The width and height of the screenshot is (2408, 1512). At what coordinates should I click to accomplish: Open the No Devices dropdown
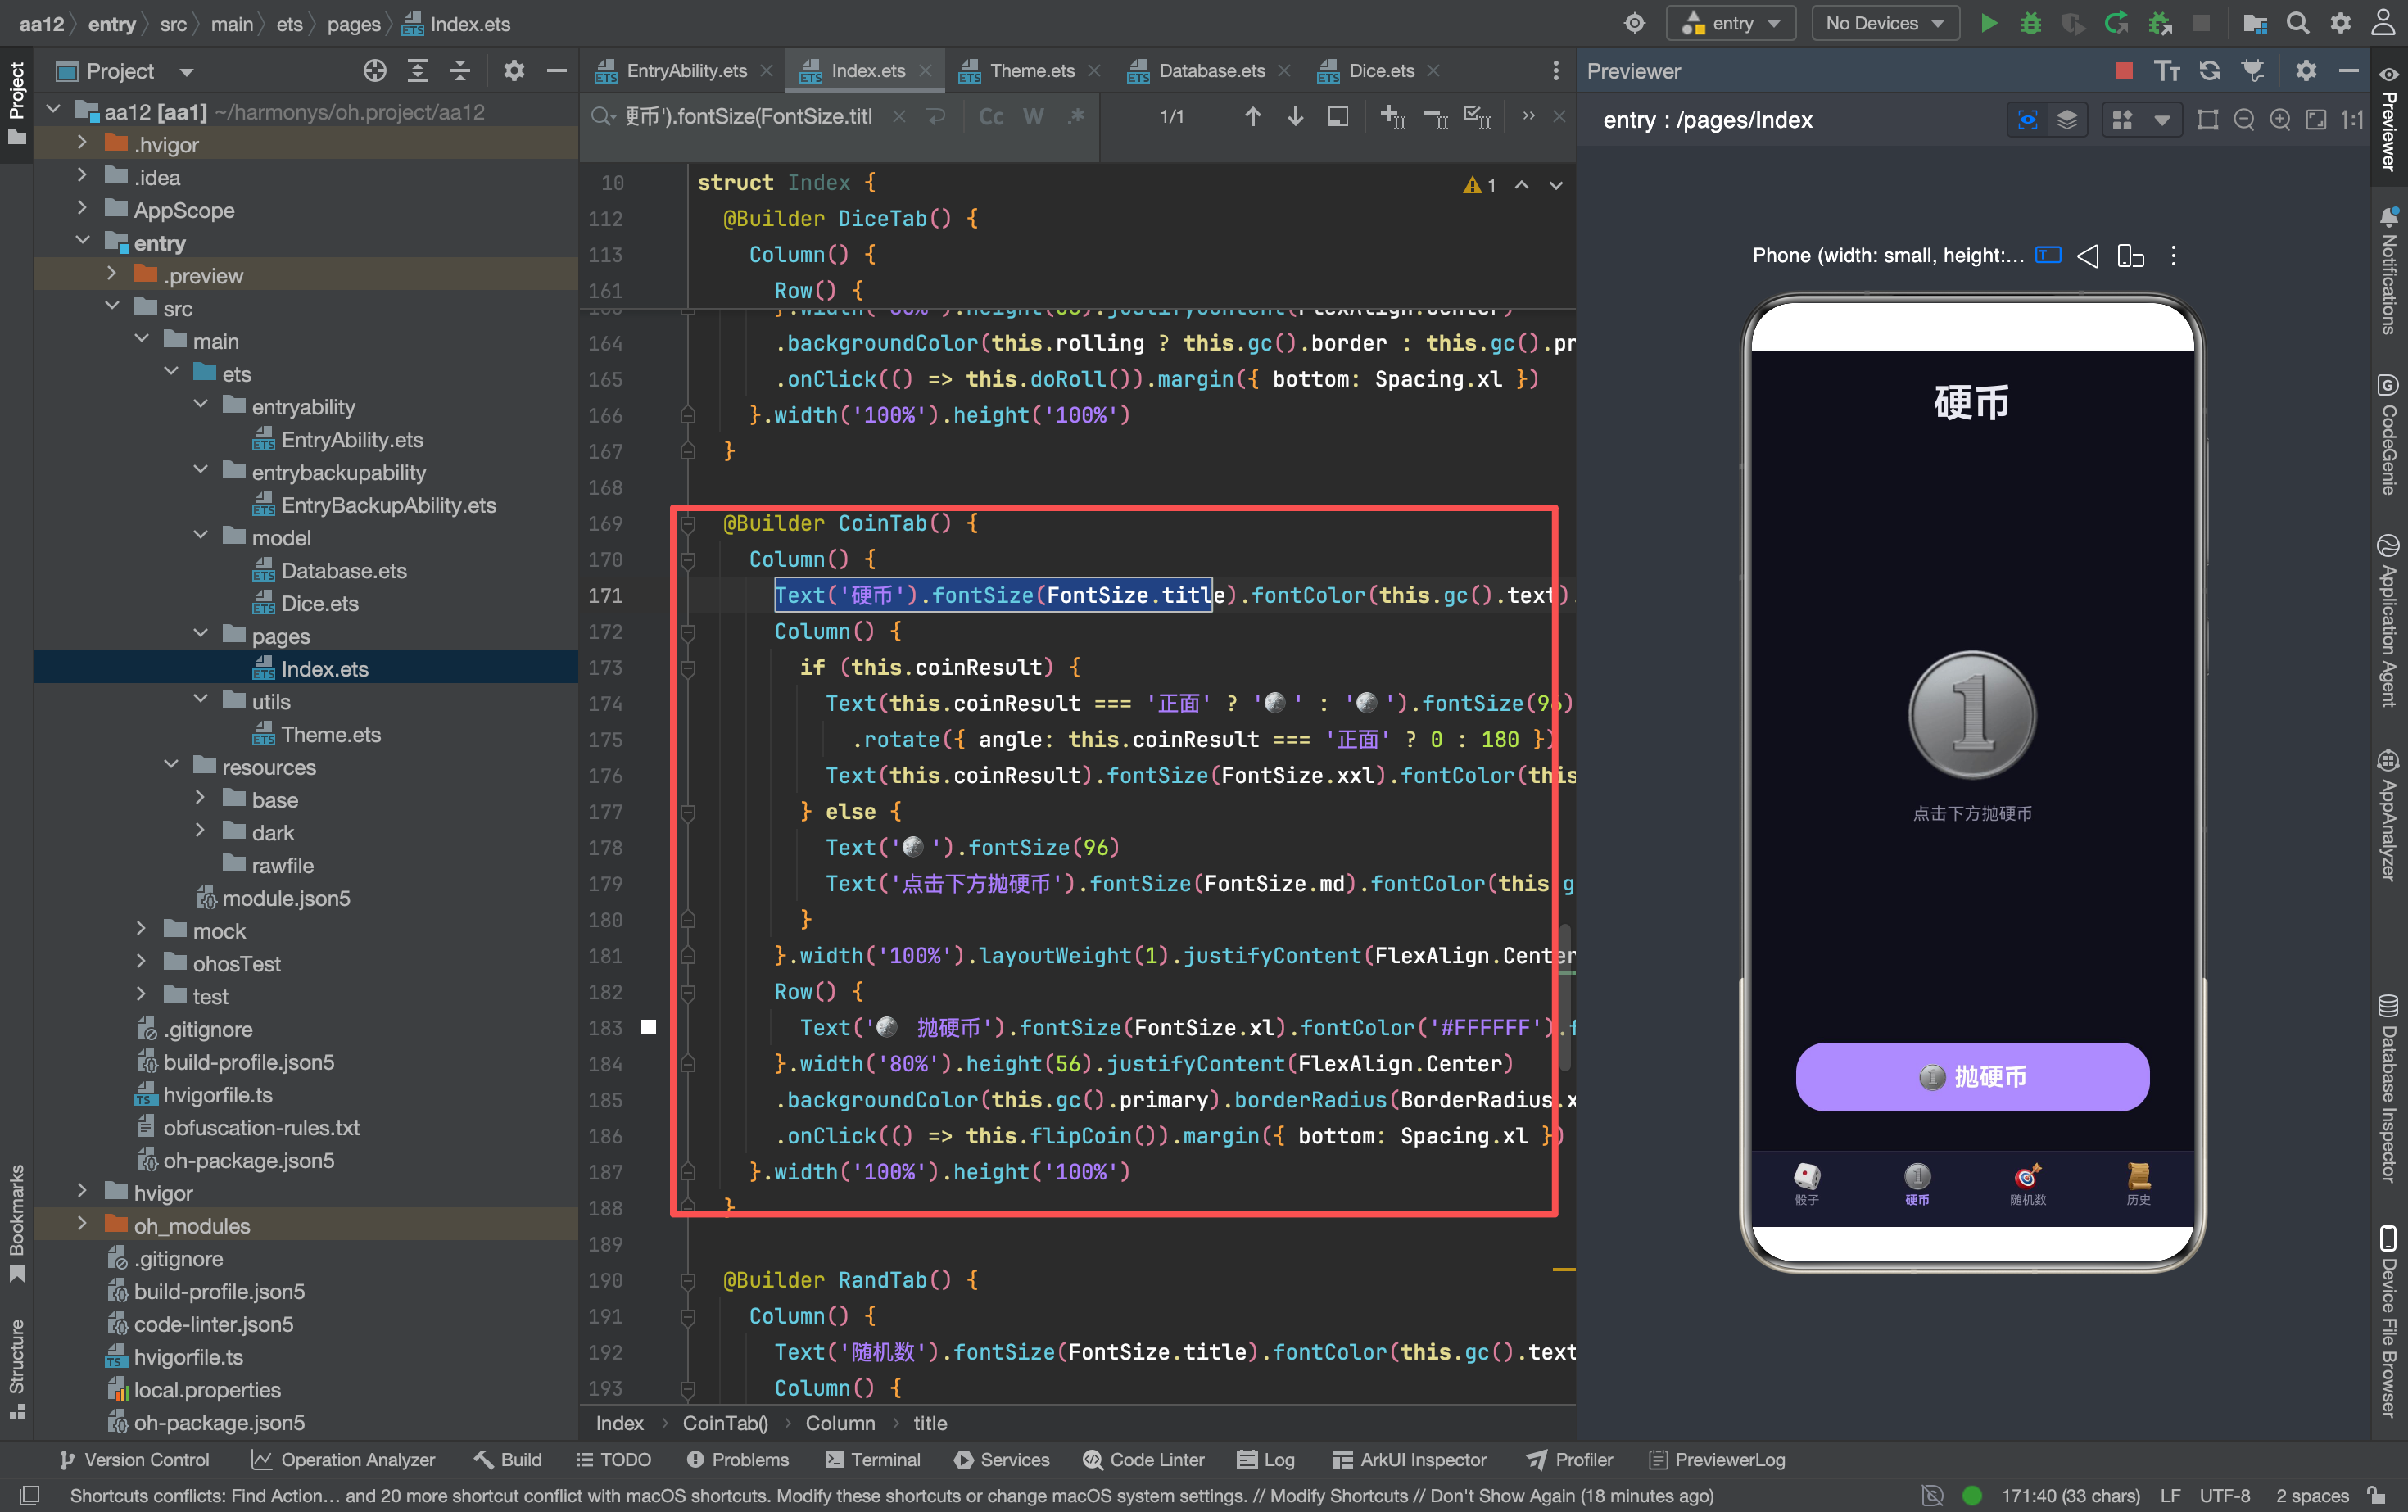pyautogui.click(x=1885, y=23)
